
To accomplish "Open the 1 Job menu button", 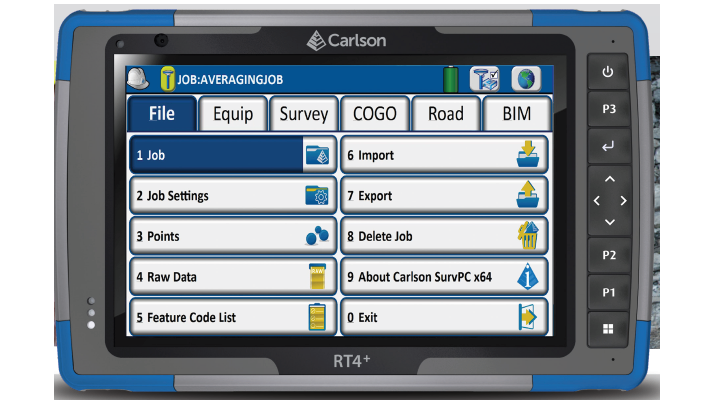I will (x=233, y=155).
